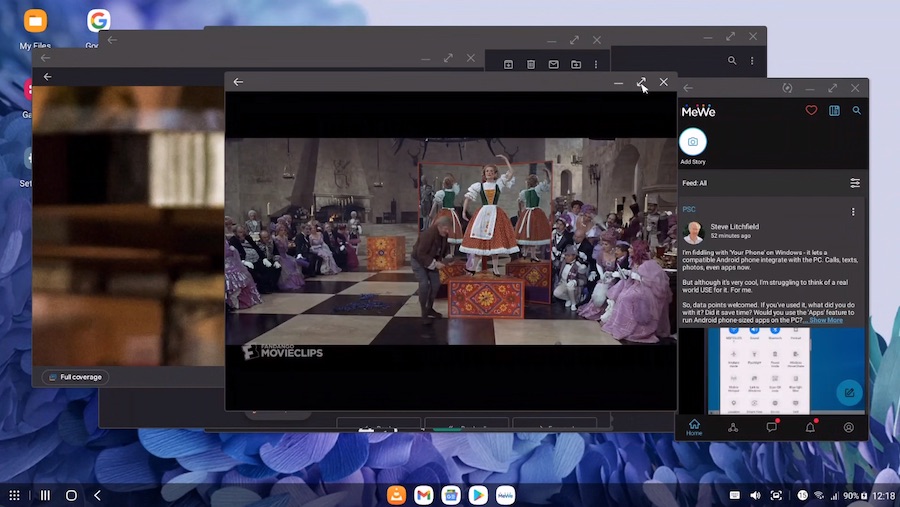Click the 12:18 clock
900x507 pixels.
pos(883,496)
